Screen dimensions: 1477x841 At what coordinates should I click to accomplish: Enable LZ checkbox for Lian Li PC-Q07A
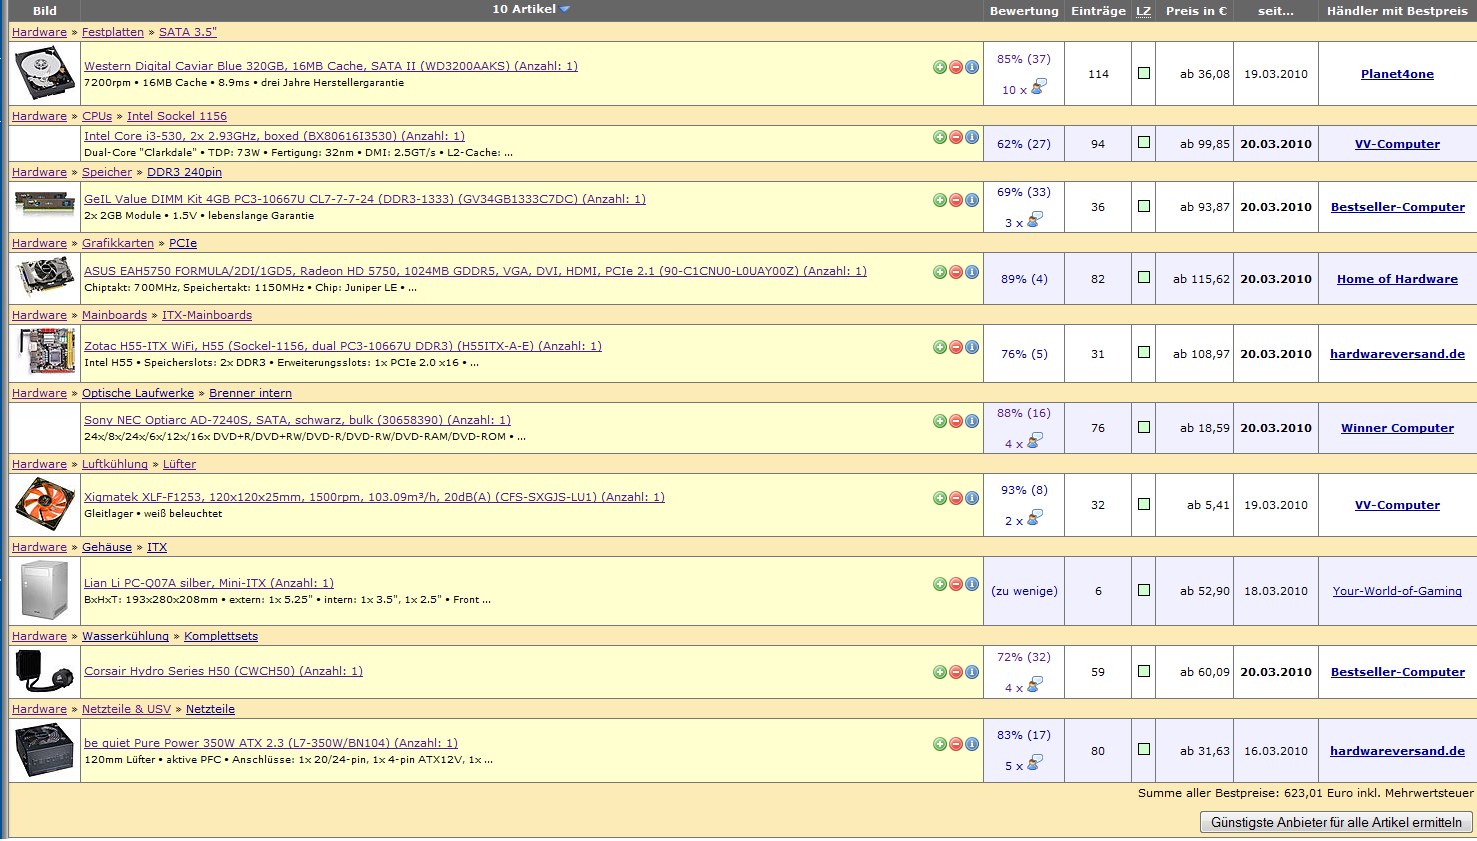point(1144,590)
